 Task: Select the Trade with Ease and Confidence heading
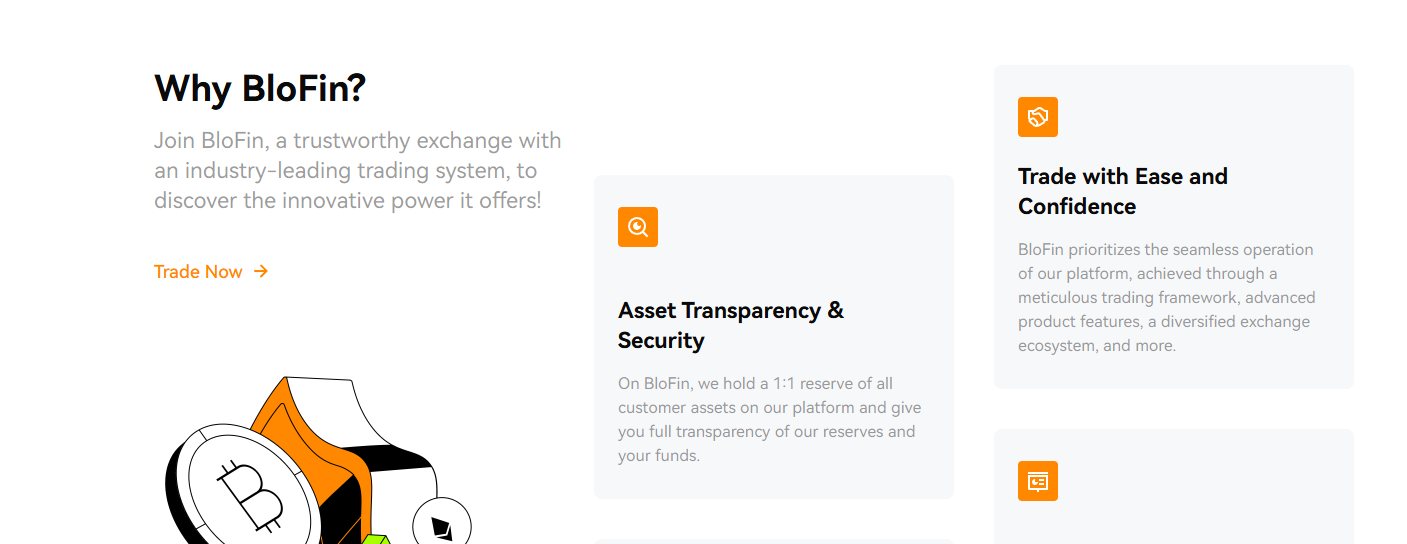[x=1123, y=191]
